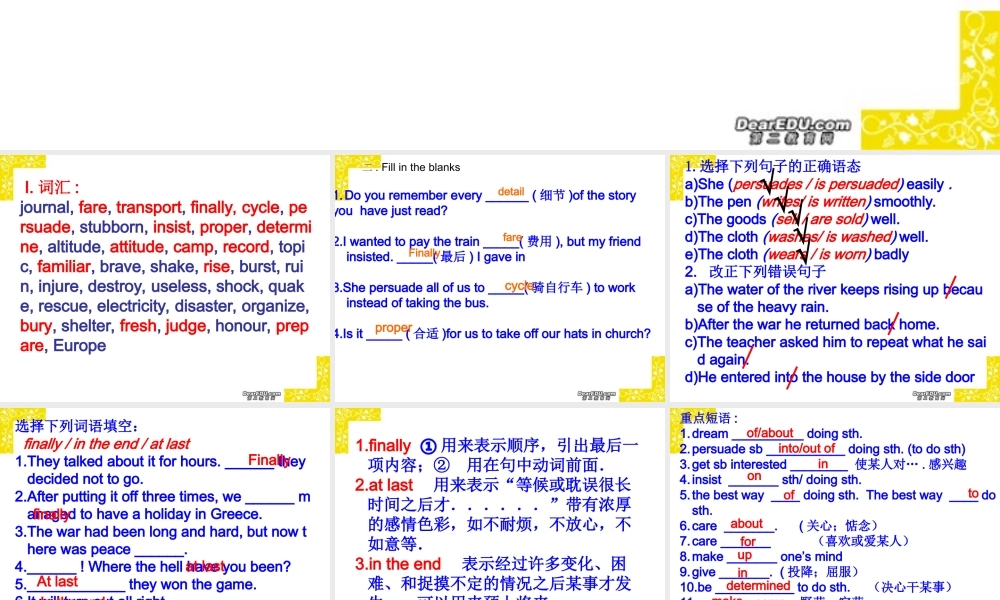Screen dimensions: 1000x600
Task: Open the vocabulary slide thumbnail starting with journal
Action: click(x=165, y=278)
